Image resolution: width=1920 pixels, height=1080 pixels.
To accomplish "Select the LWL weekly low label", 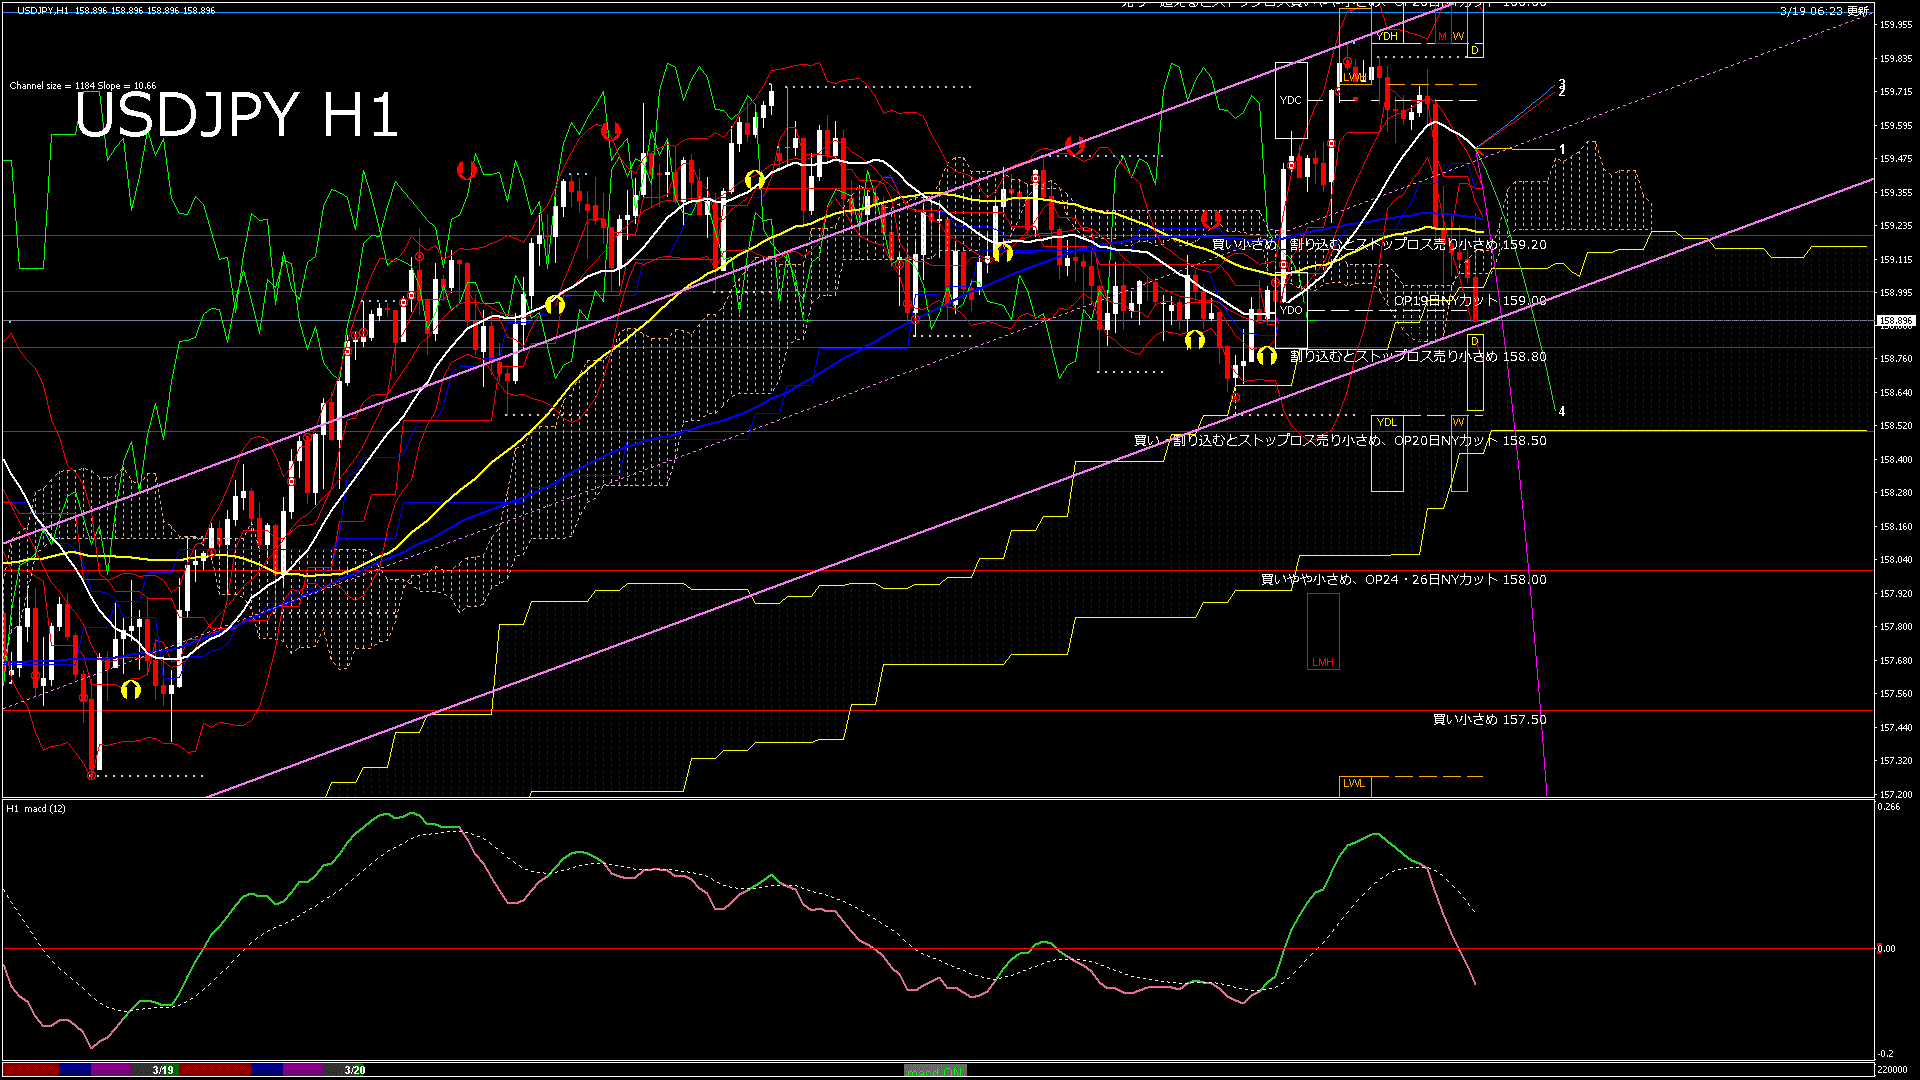I will pos(1354,784).
